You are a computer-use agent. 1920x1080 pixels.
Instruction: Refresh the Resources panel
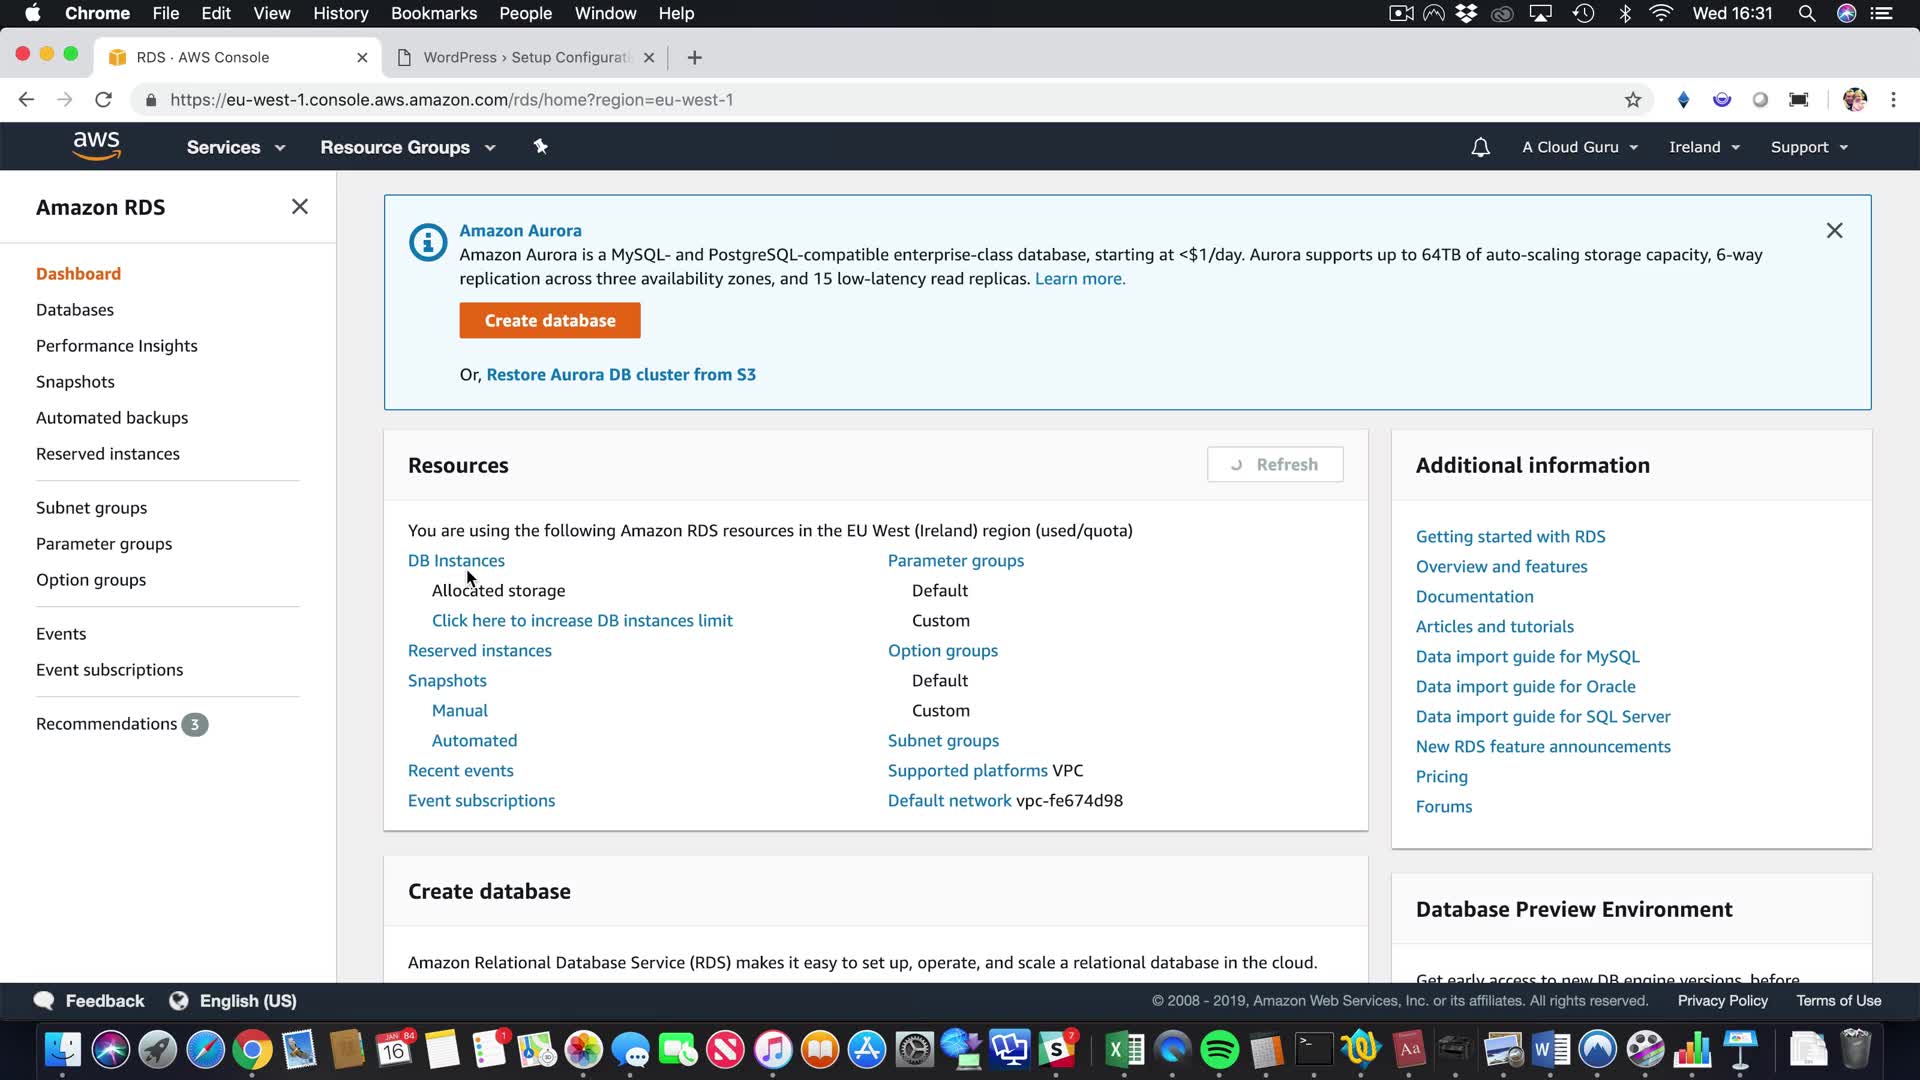1274,465
